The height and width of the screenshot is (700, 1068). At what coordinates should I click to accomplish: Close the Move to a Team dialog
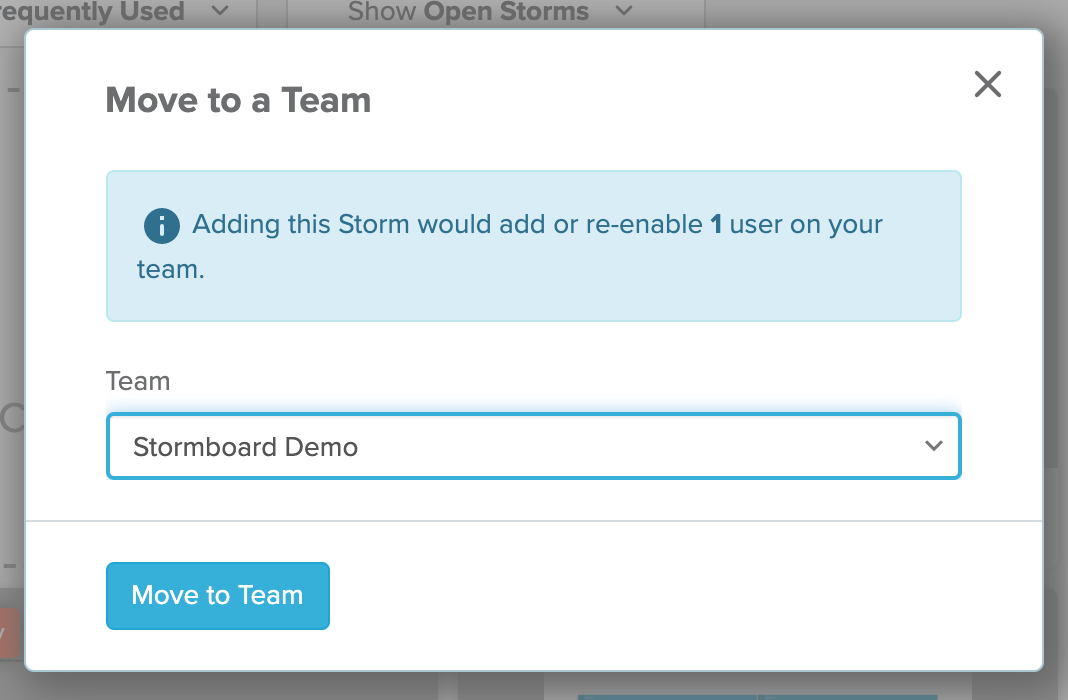(x=988, y=84)
